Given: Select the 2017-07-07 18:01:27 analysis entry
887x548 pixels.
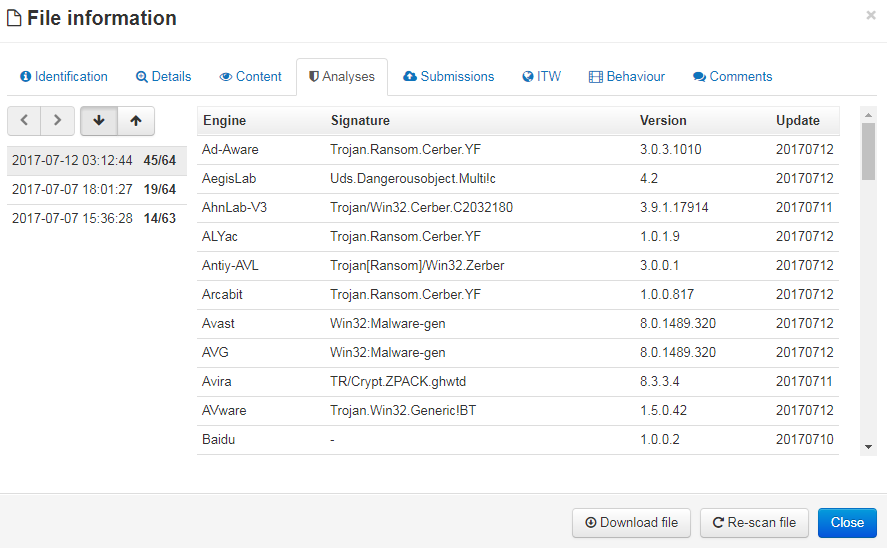Looking at the screenshot, I should 94,189.
